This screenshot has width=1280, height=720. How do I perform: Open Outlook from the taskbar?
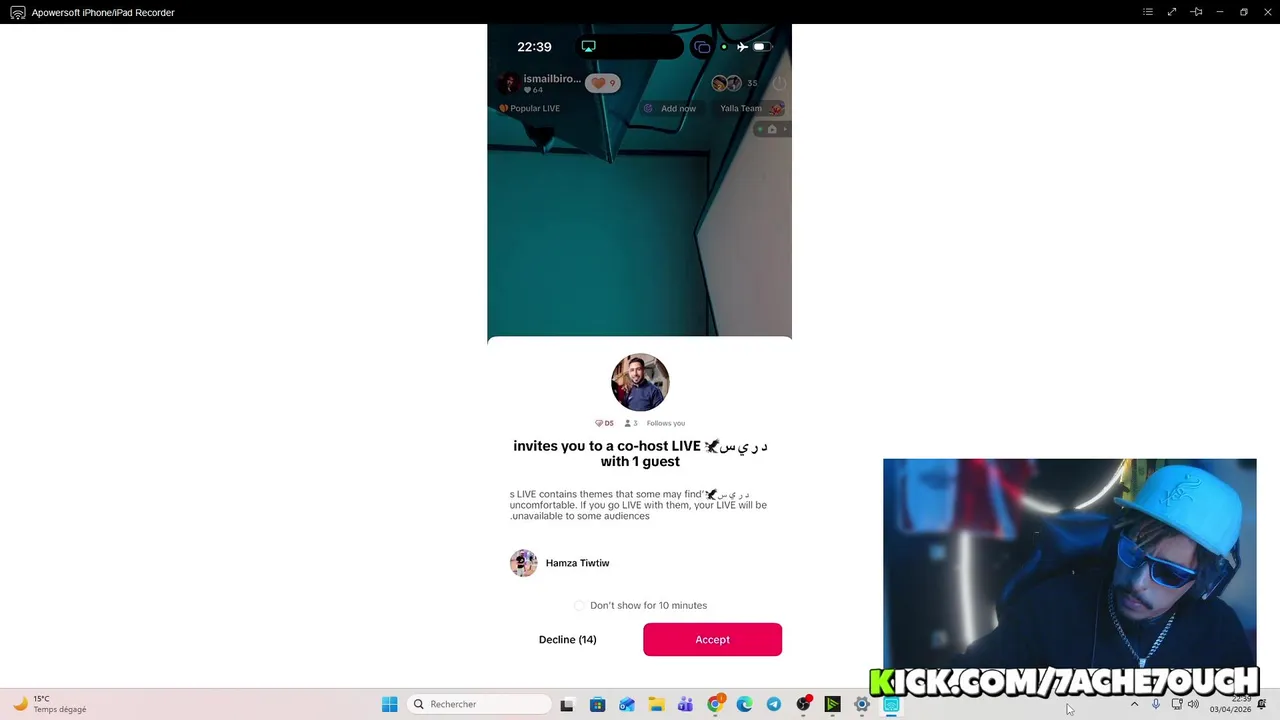point(627,704)
